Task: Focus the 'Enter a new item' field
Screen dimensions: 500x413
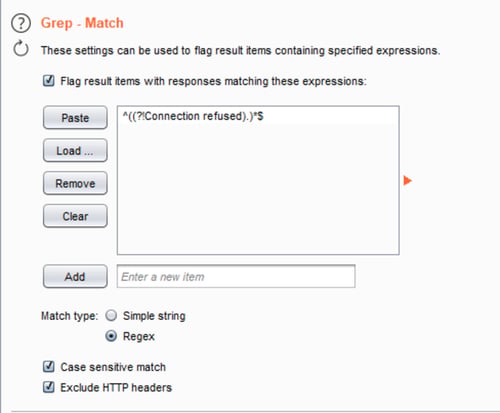Action: click(236, 276)
